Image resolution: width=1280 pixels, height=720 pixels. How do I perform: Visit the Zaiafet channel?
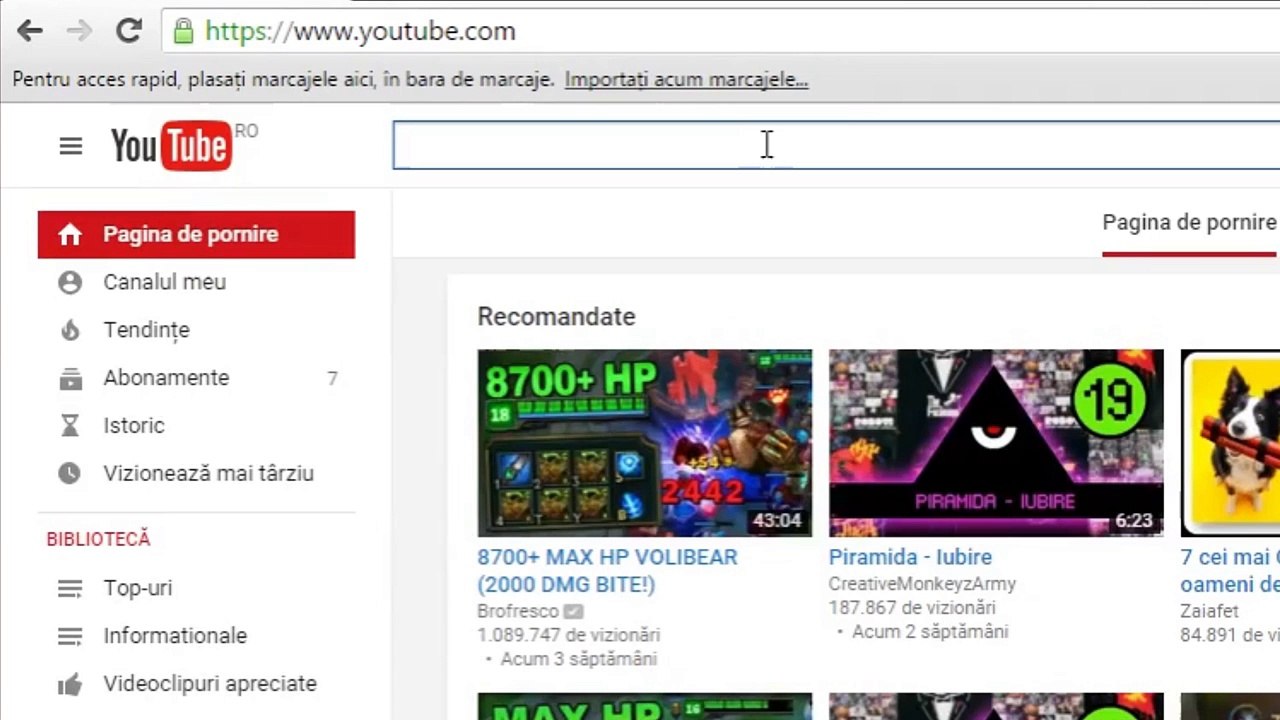(1209, 611)
